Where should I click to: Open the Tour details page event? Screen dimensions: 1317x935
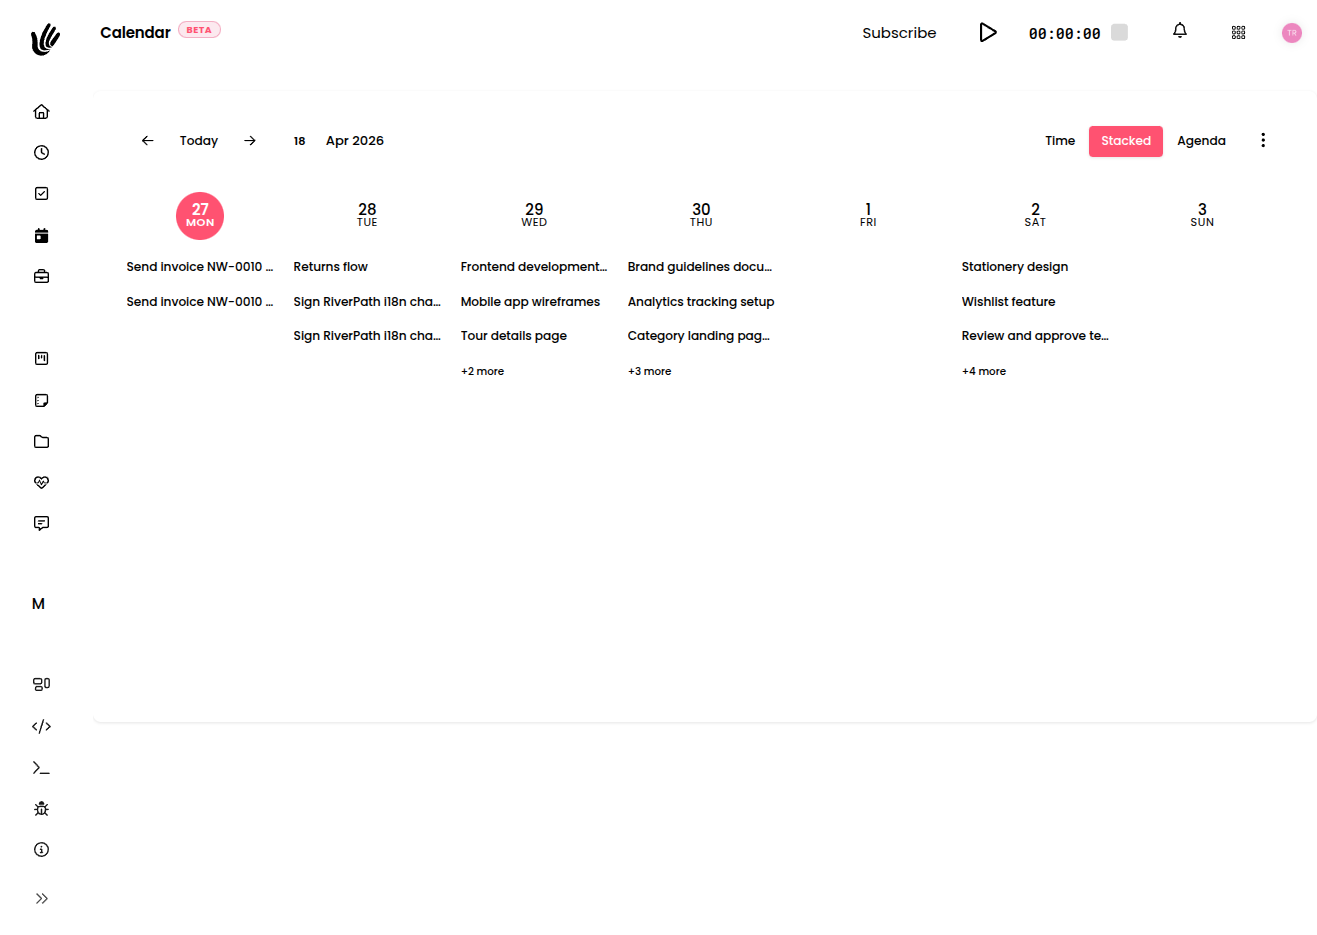point(513,336)
